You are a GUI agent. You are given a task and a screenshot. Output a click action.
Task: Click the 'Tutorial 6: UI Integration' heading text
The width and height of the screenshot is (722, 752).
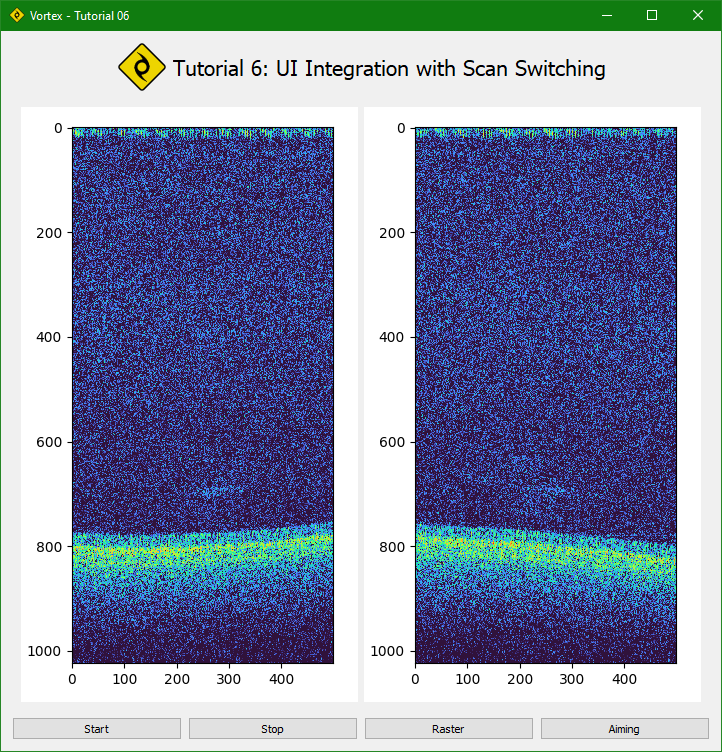pos(389,69)
